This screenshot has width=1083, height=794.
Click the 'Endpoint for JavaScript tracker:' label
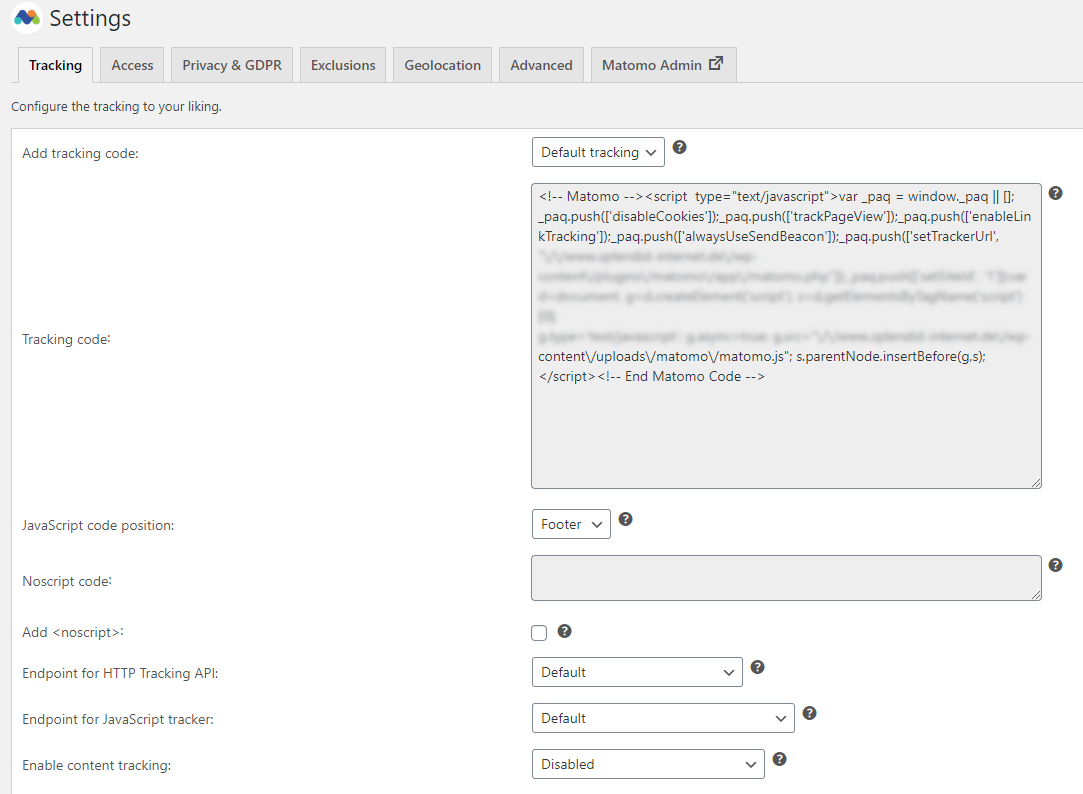(118, 719)
